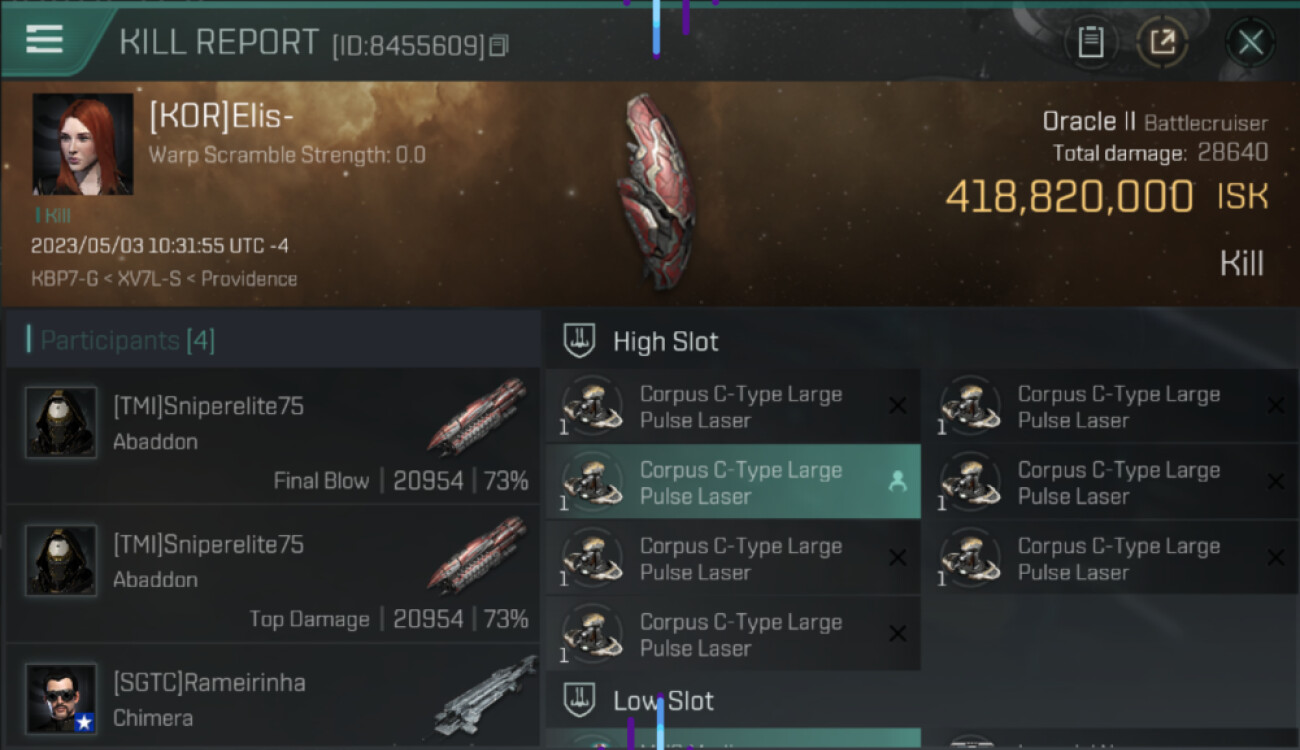Close the kill report window
This screenshot has width=1300, height=750.
coord(1250,42)
